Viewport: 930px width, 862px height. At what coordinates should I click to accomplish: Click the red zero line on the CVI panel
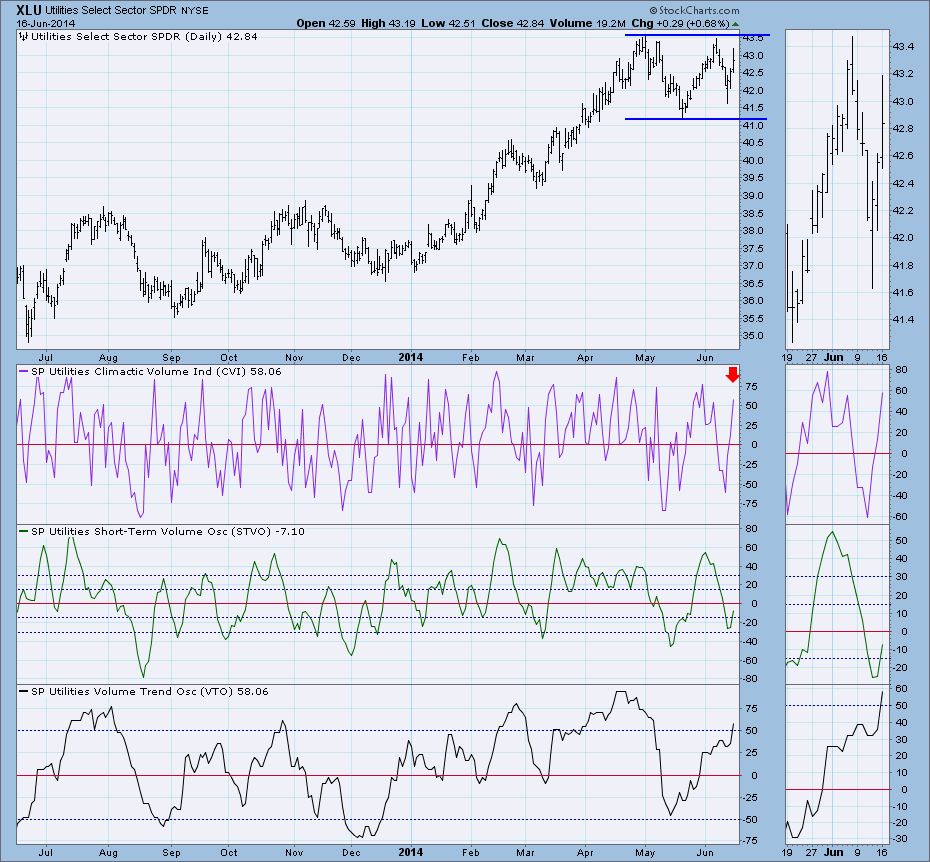378,444
